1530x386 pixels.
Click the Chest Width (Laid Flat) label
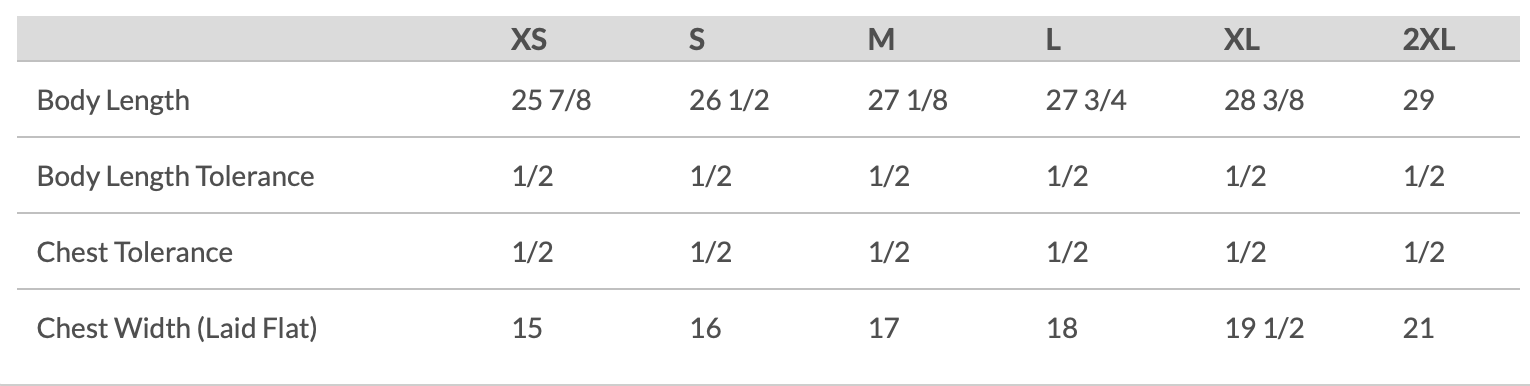[177, 328]
